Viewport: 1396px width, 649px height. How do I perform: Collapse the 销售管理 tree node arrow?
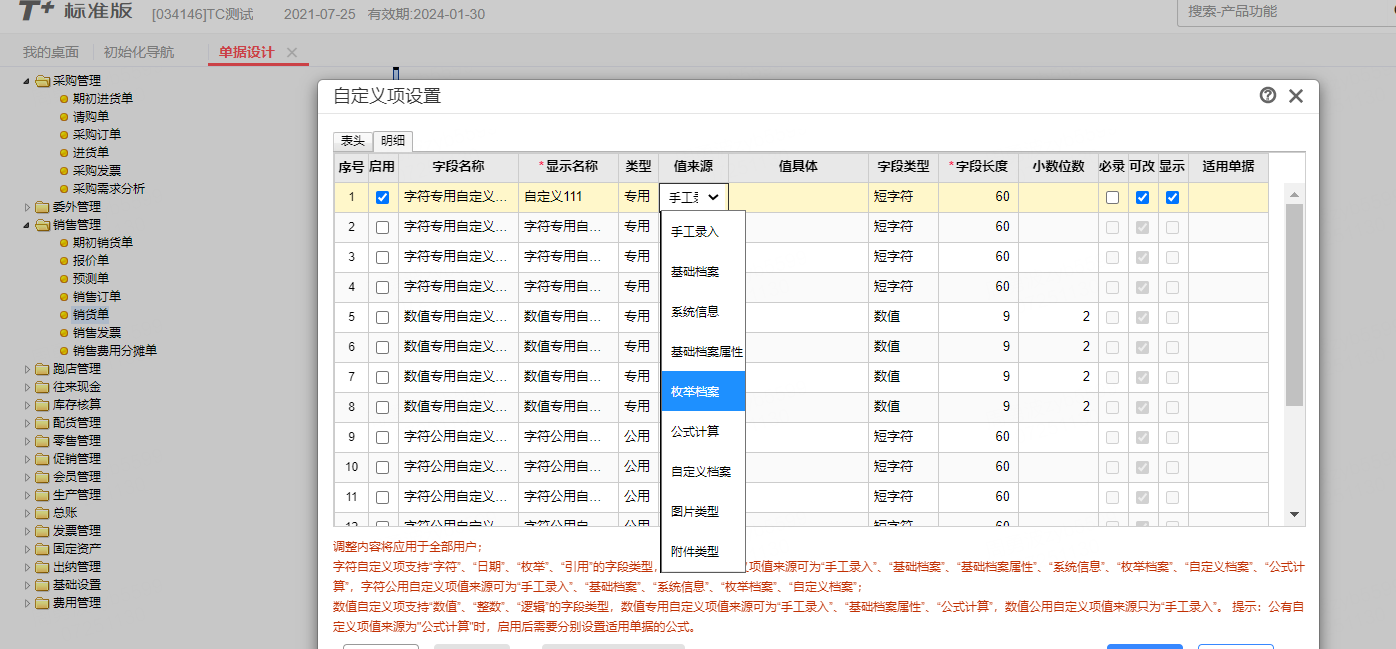[x=27, y=225]
